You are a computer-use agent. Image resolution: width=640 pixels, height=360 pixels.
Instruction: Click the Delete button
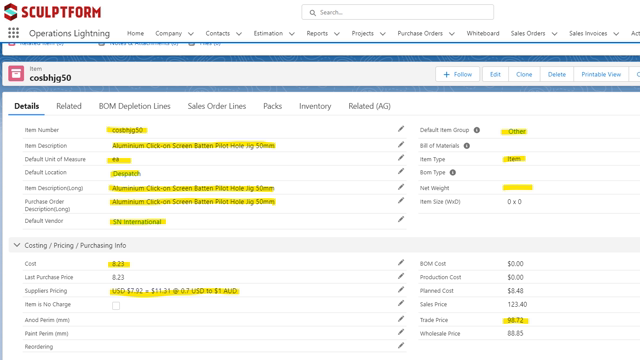[557, 74]
